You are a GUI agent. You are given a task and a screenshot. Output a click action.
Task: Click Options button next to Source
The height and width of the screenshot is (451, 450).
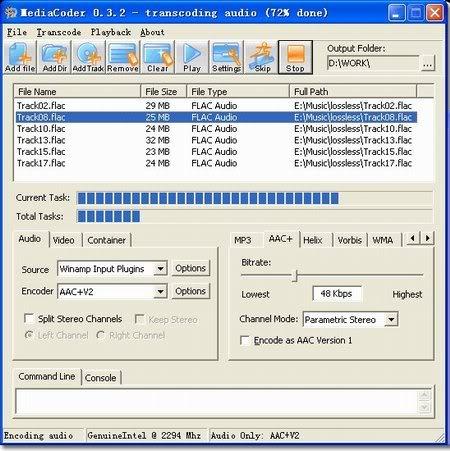pos(191,268)
